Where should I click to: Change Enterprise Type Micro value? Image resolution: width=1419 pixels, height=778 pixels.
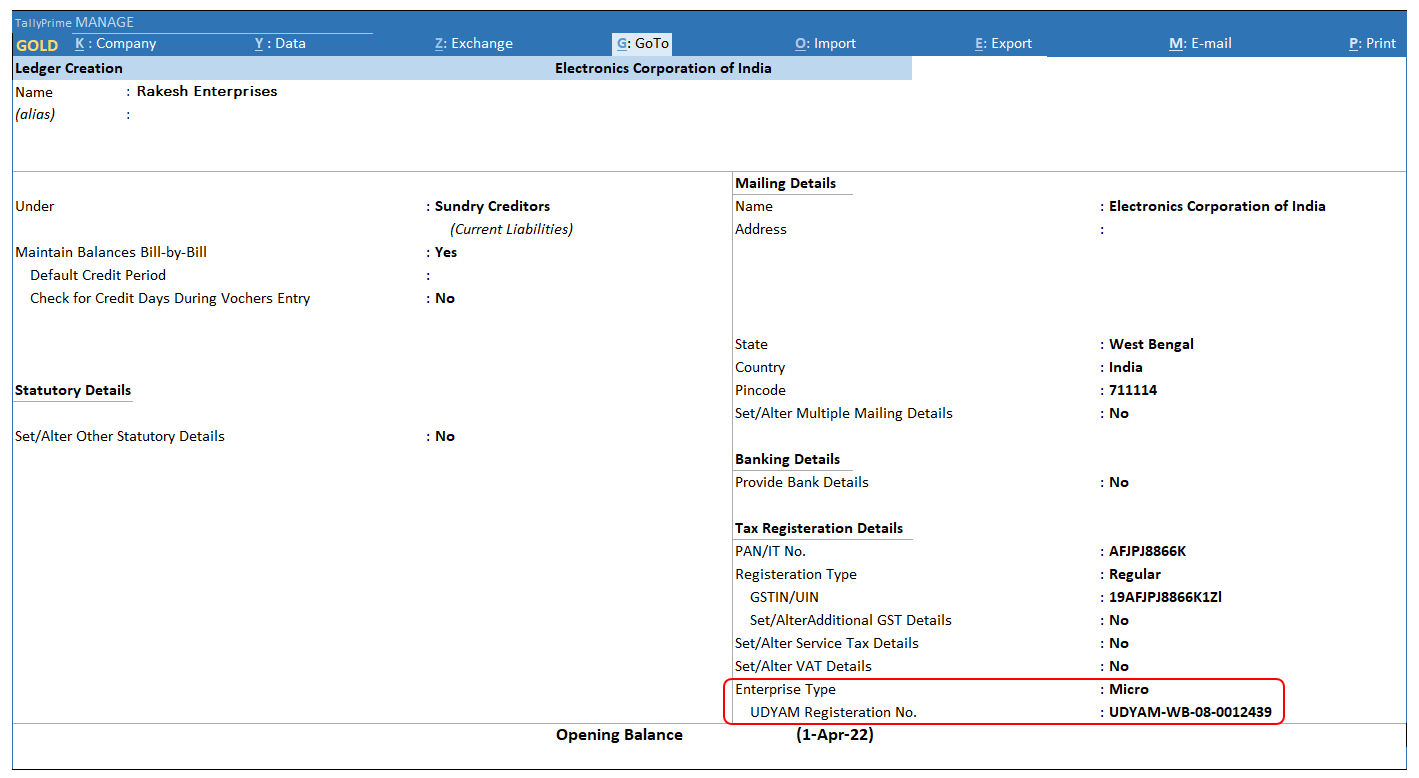tap(1129, 690)
